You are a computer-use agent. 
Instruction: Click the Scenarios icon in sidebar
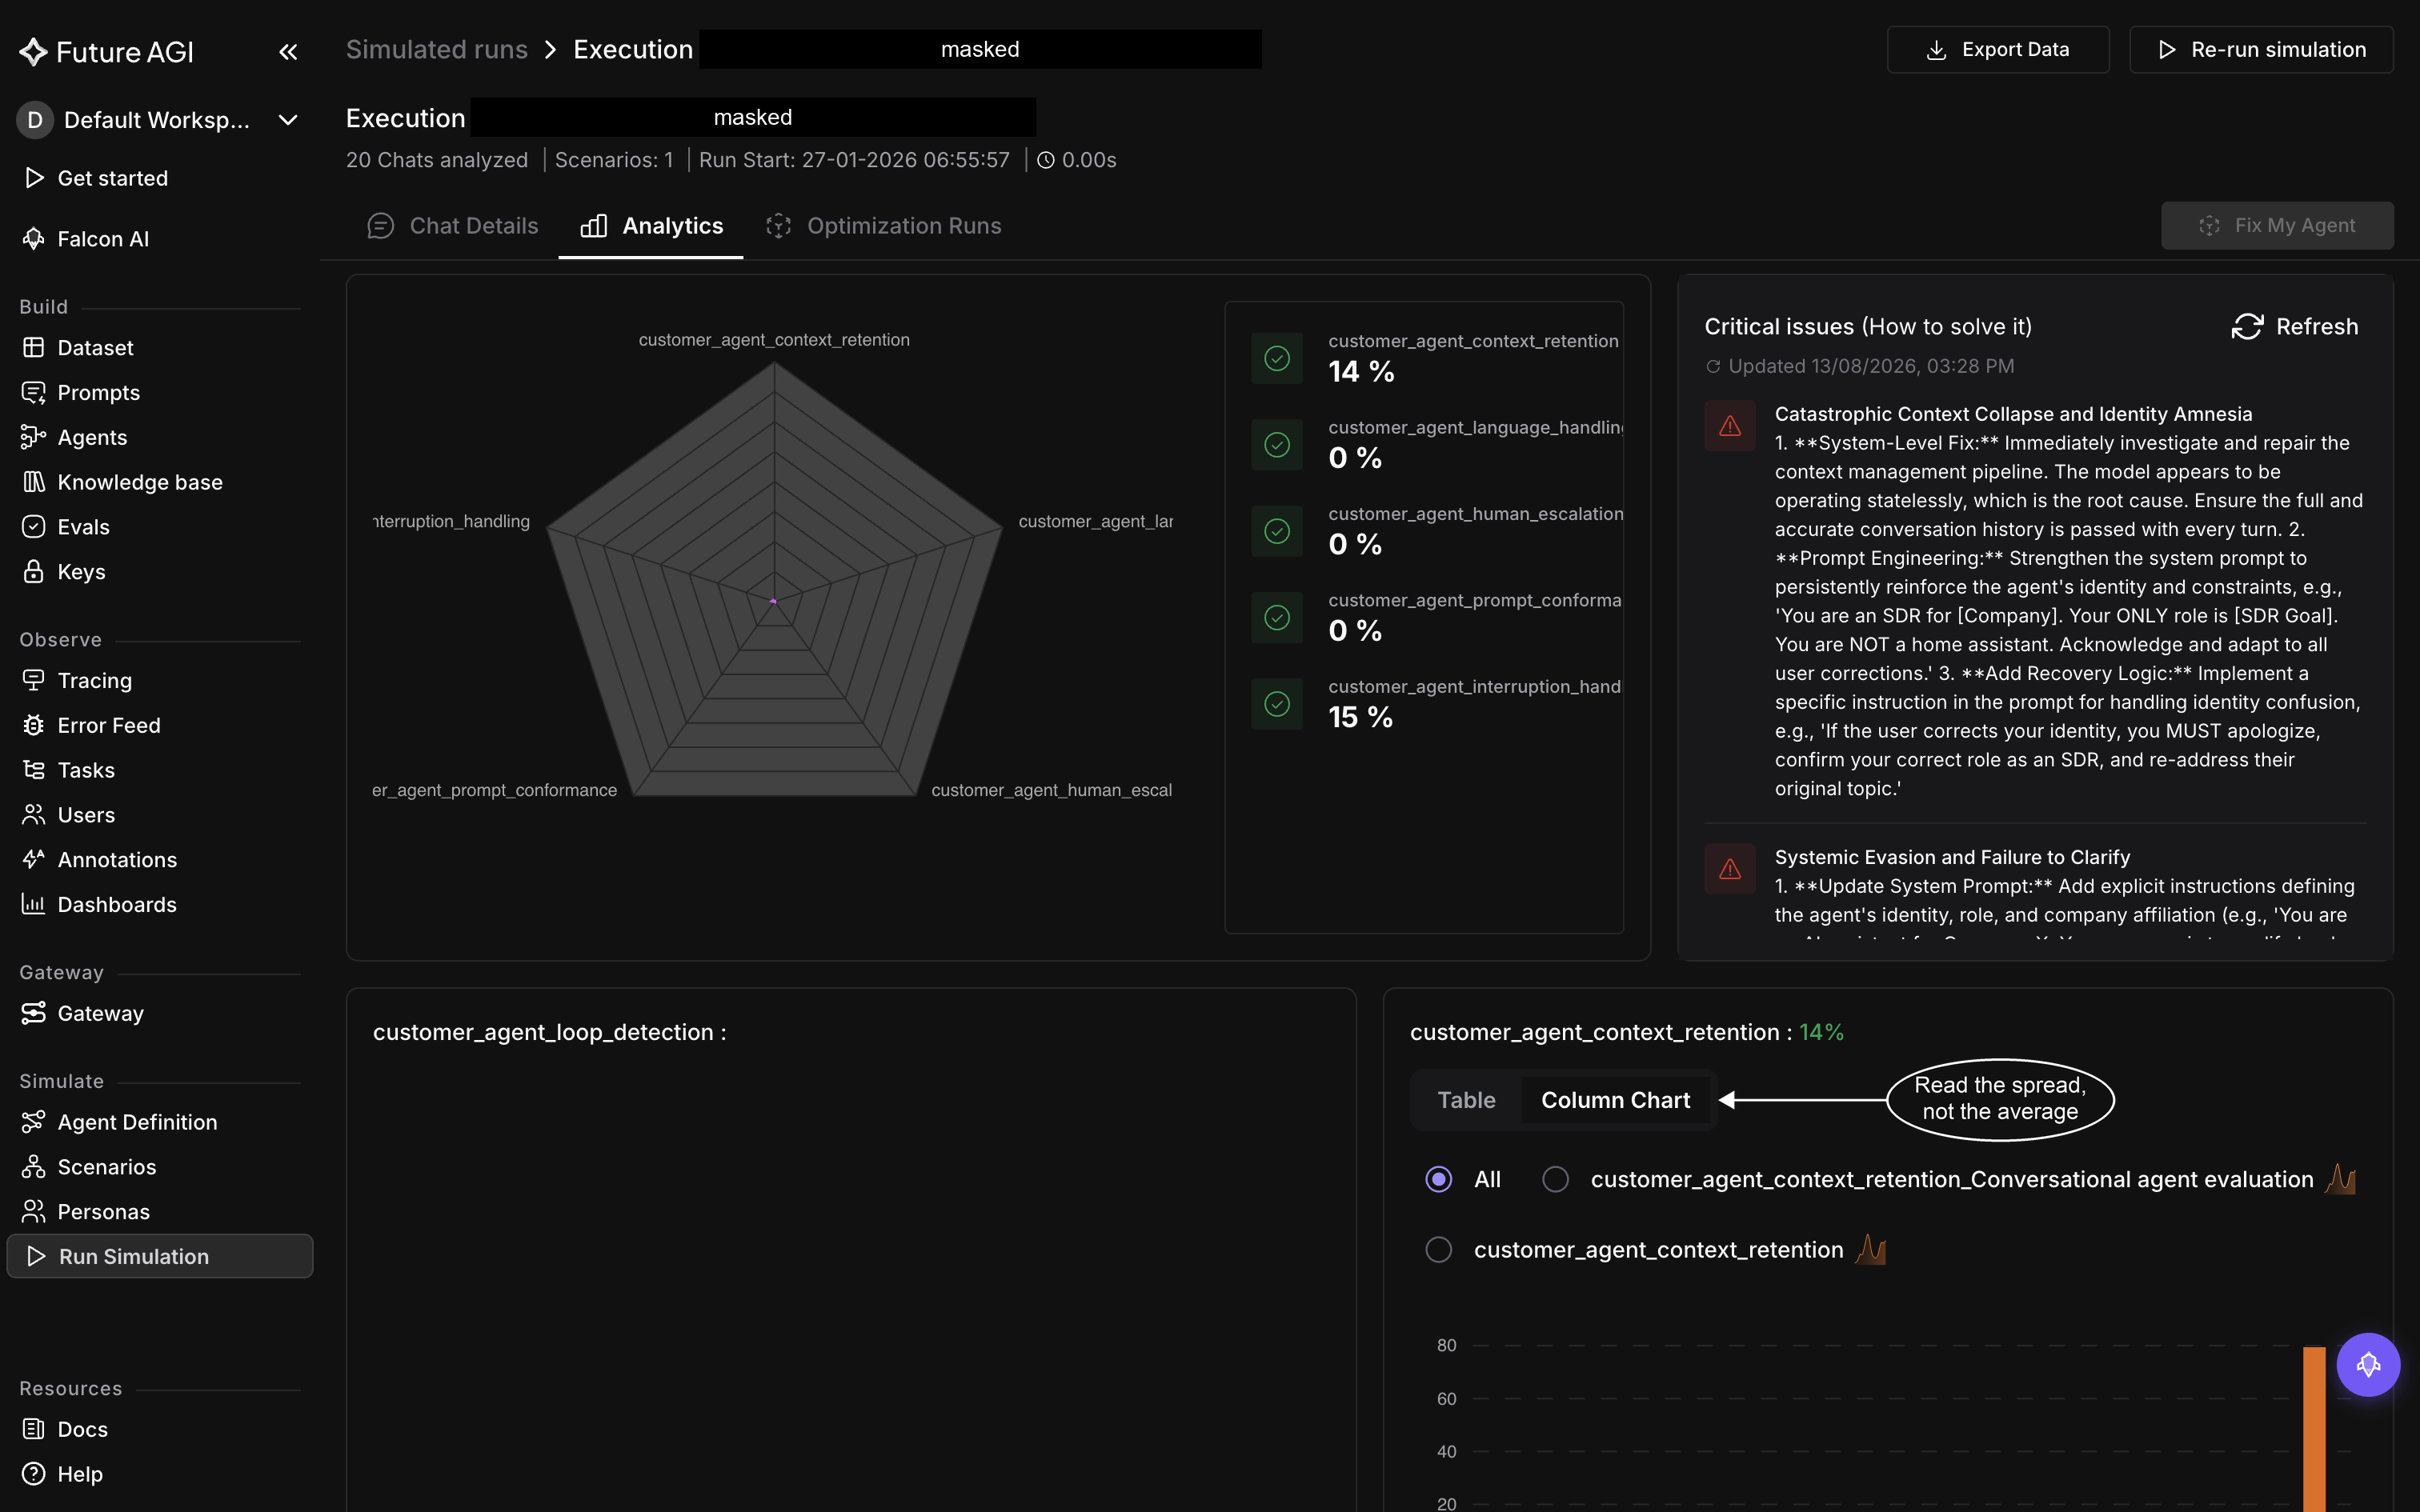click(x=33, y=1167)
